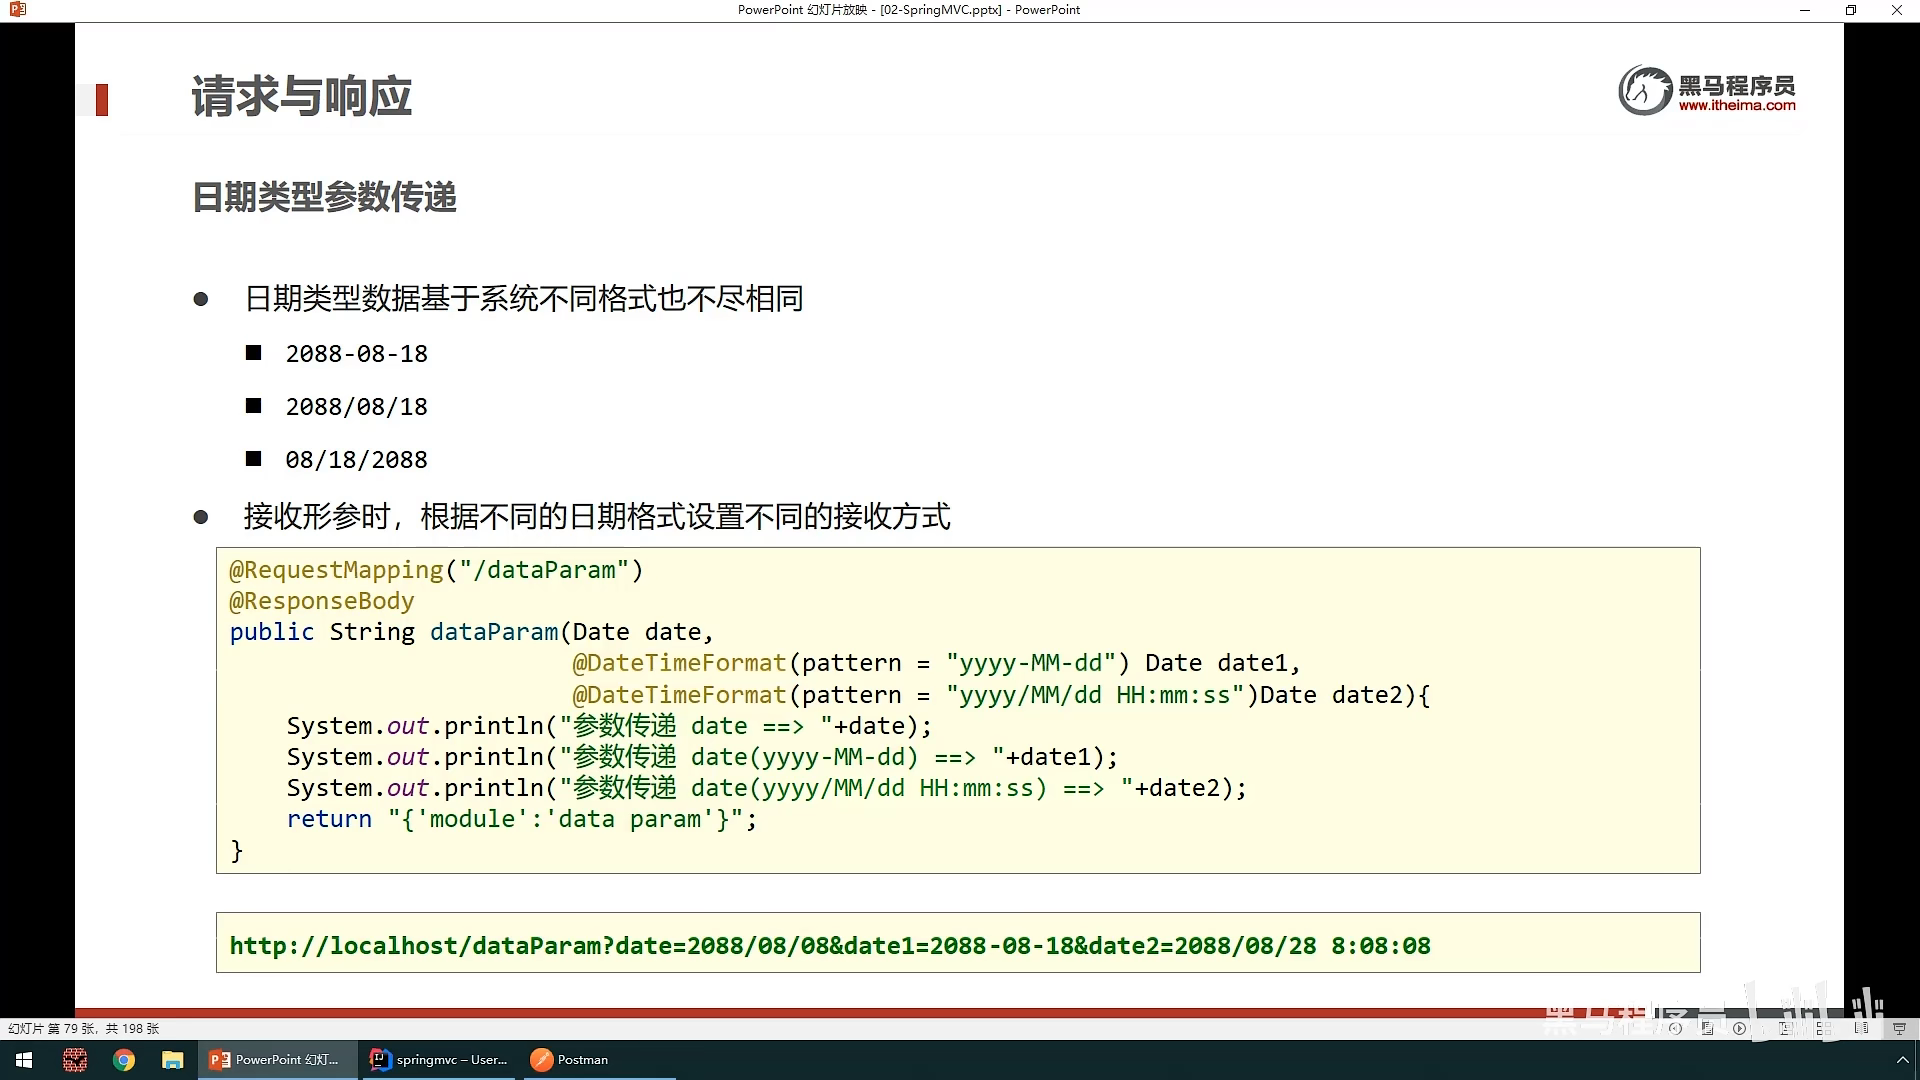Switch to Normal view in status bar
Image resolution: width=1920 pixels, height=1080 pixels.
(1785, 1028)
